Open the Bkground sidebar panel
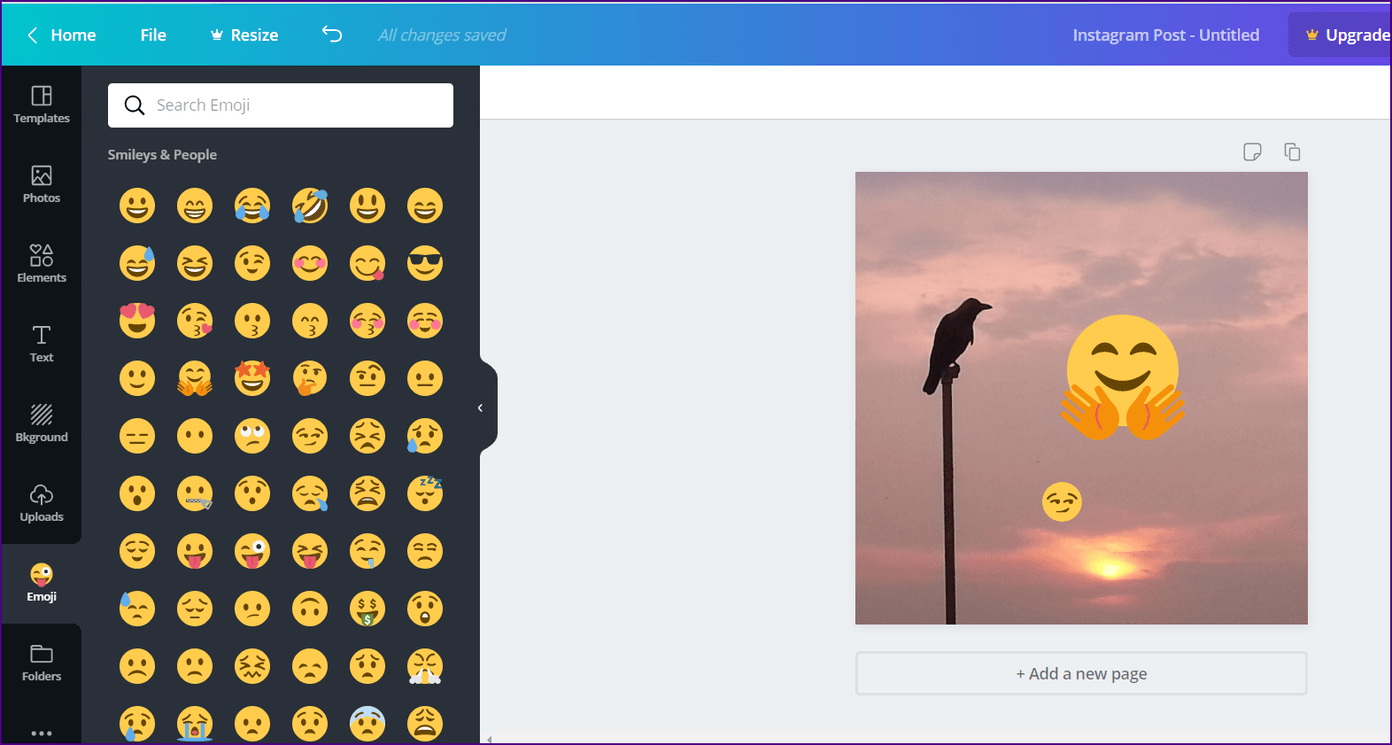This screenshot has width=1392, height=745. pos(41,424)
